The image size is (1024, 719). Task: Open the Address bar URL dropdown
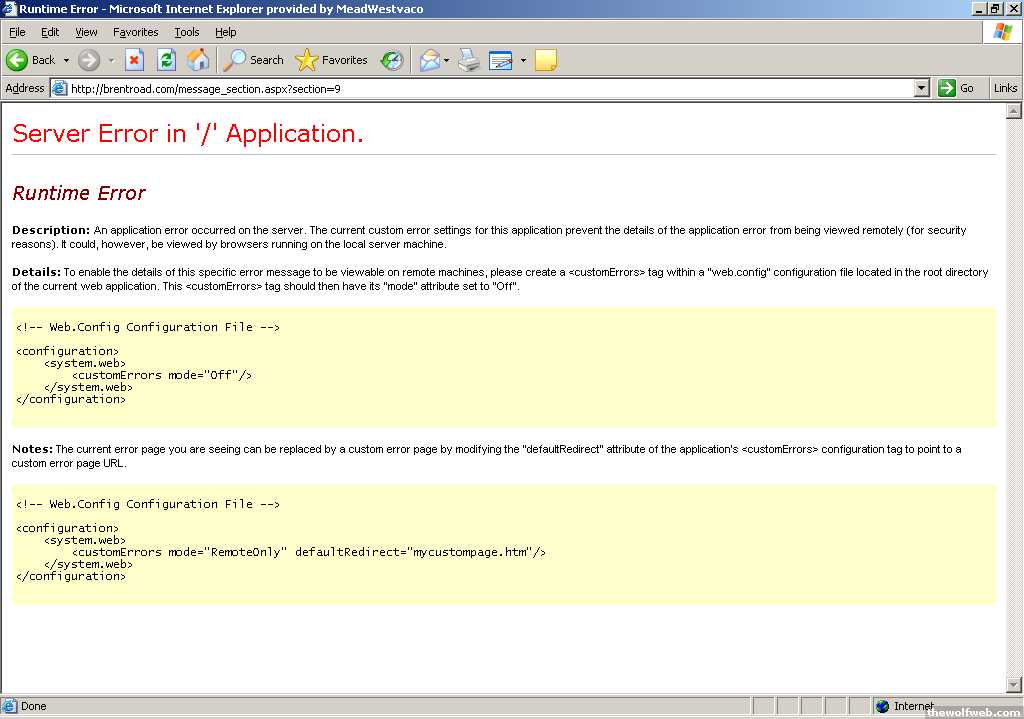coord(922,88)
